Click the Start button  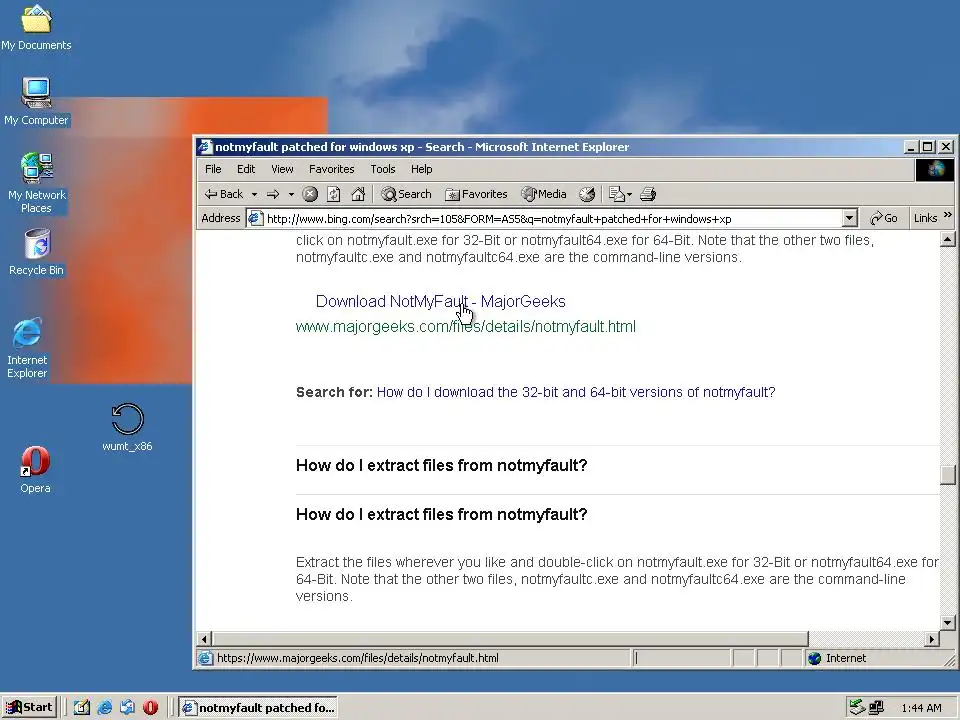[x=29, y=707]
